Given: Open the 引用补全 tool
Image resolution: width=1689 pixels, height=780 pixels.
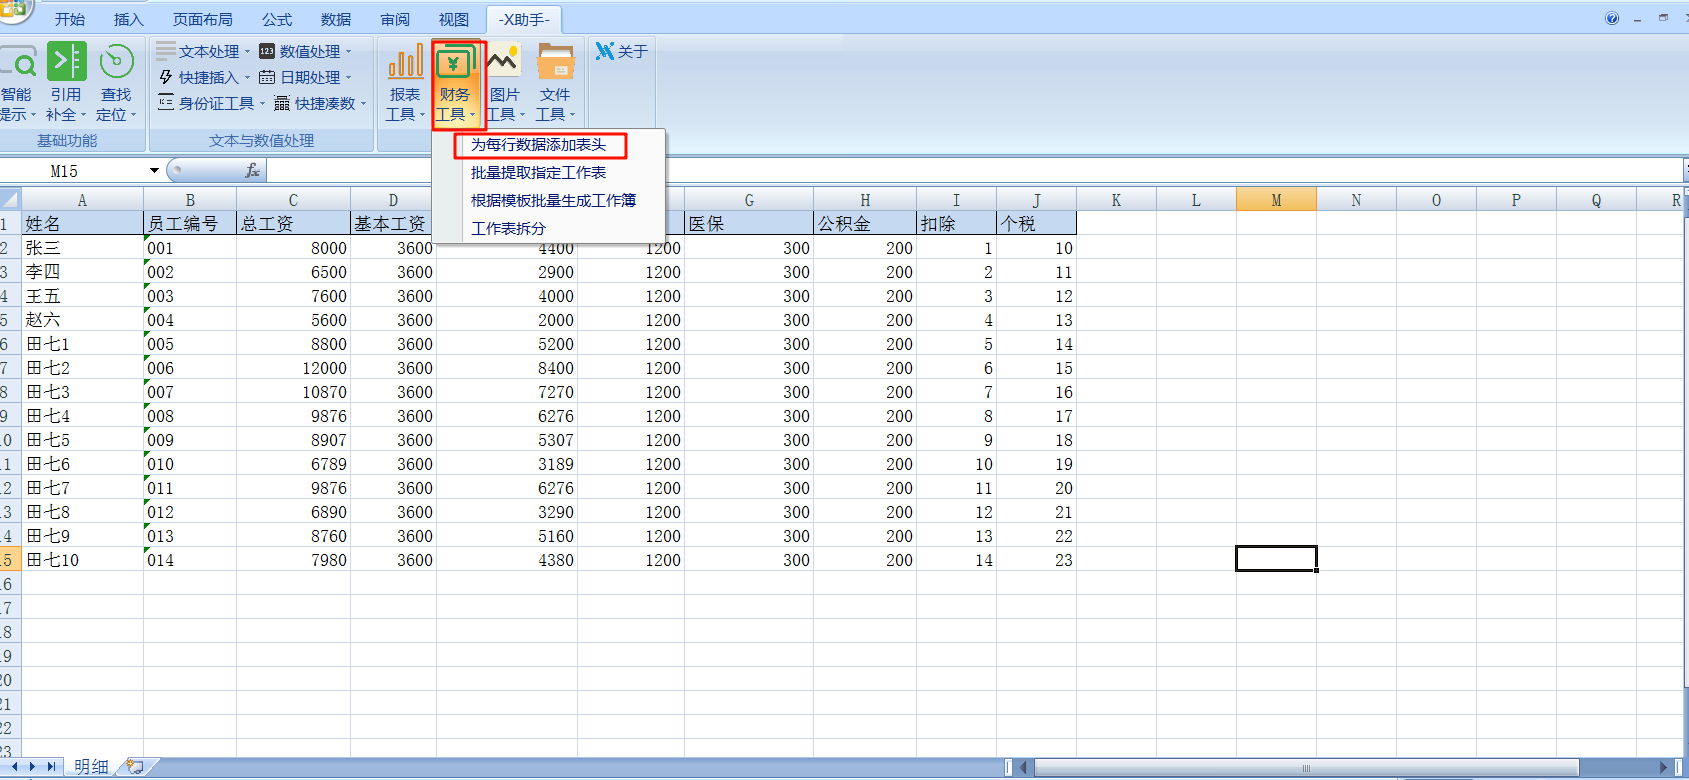Looking at the screenshot, I should [x=66, y=84].
